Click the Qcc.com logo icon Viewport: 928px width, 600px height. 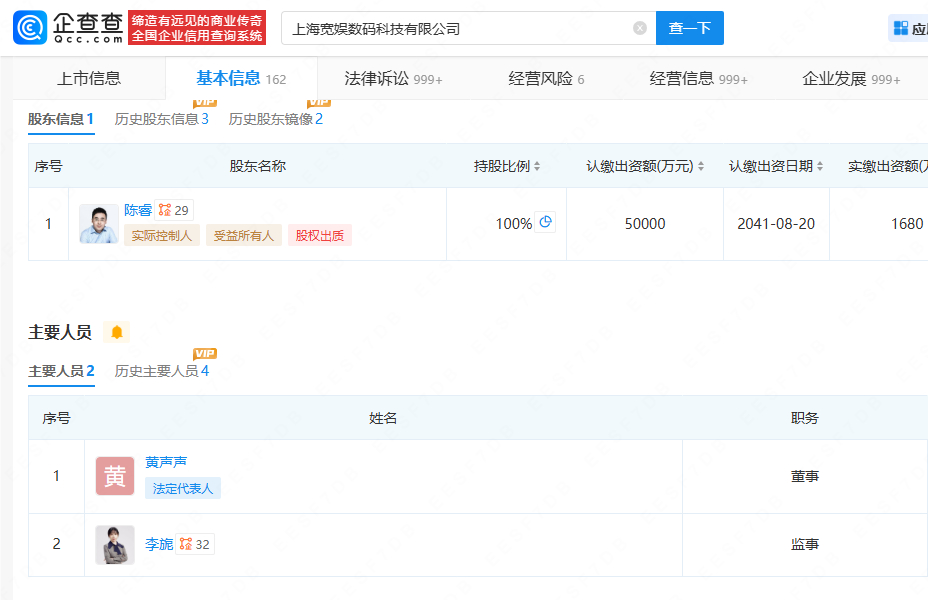30,28
